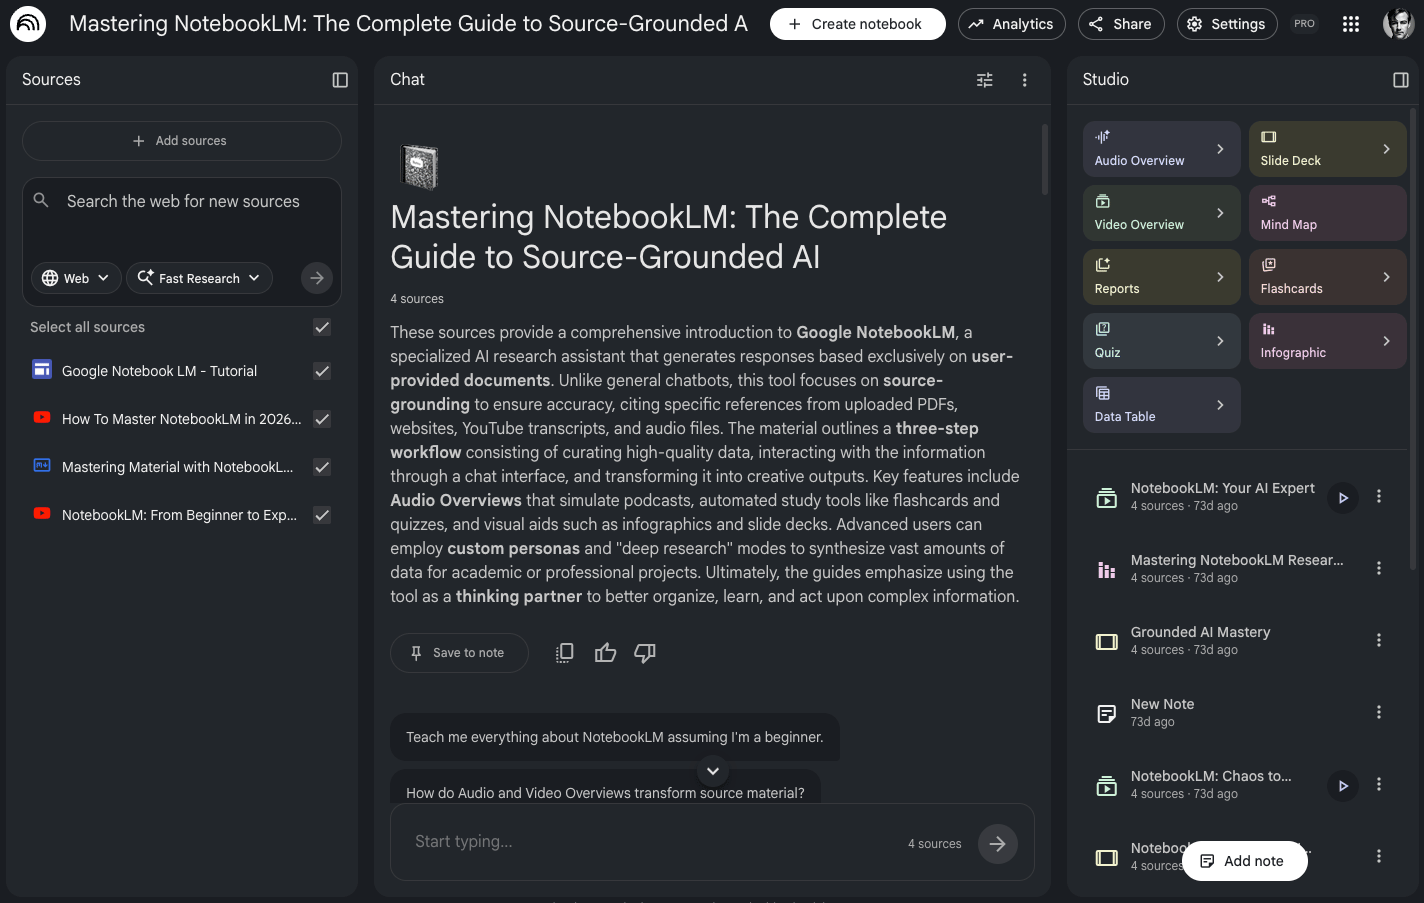Viewport: 1424px width, 903px height.
Task: Click Create notebook button
Action: (858, 24)
